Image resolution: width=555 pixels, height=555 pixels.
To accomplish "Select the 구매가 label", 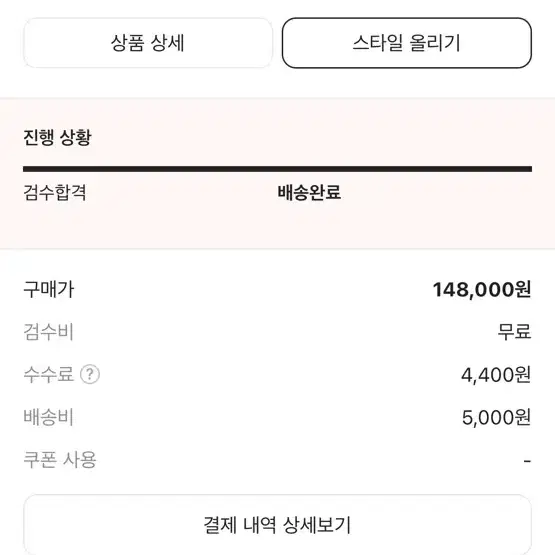I will [x=49, y=290].
